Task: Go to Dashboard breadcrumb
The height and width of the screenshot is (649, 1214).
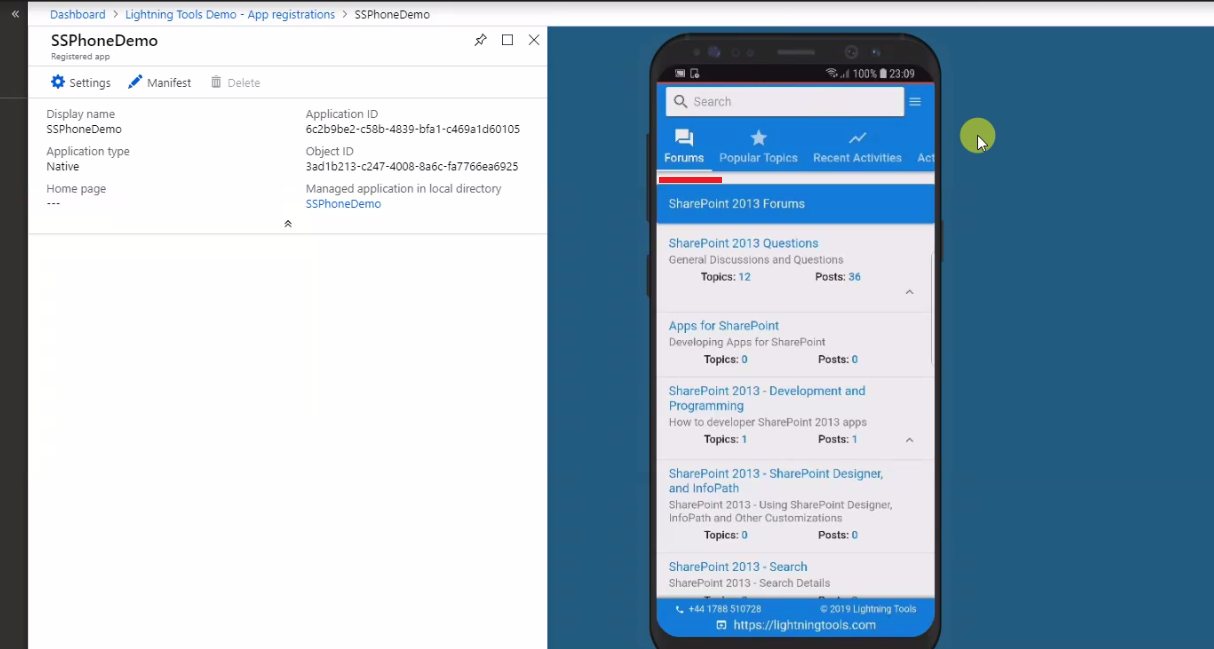Action: coord(77,15)
